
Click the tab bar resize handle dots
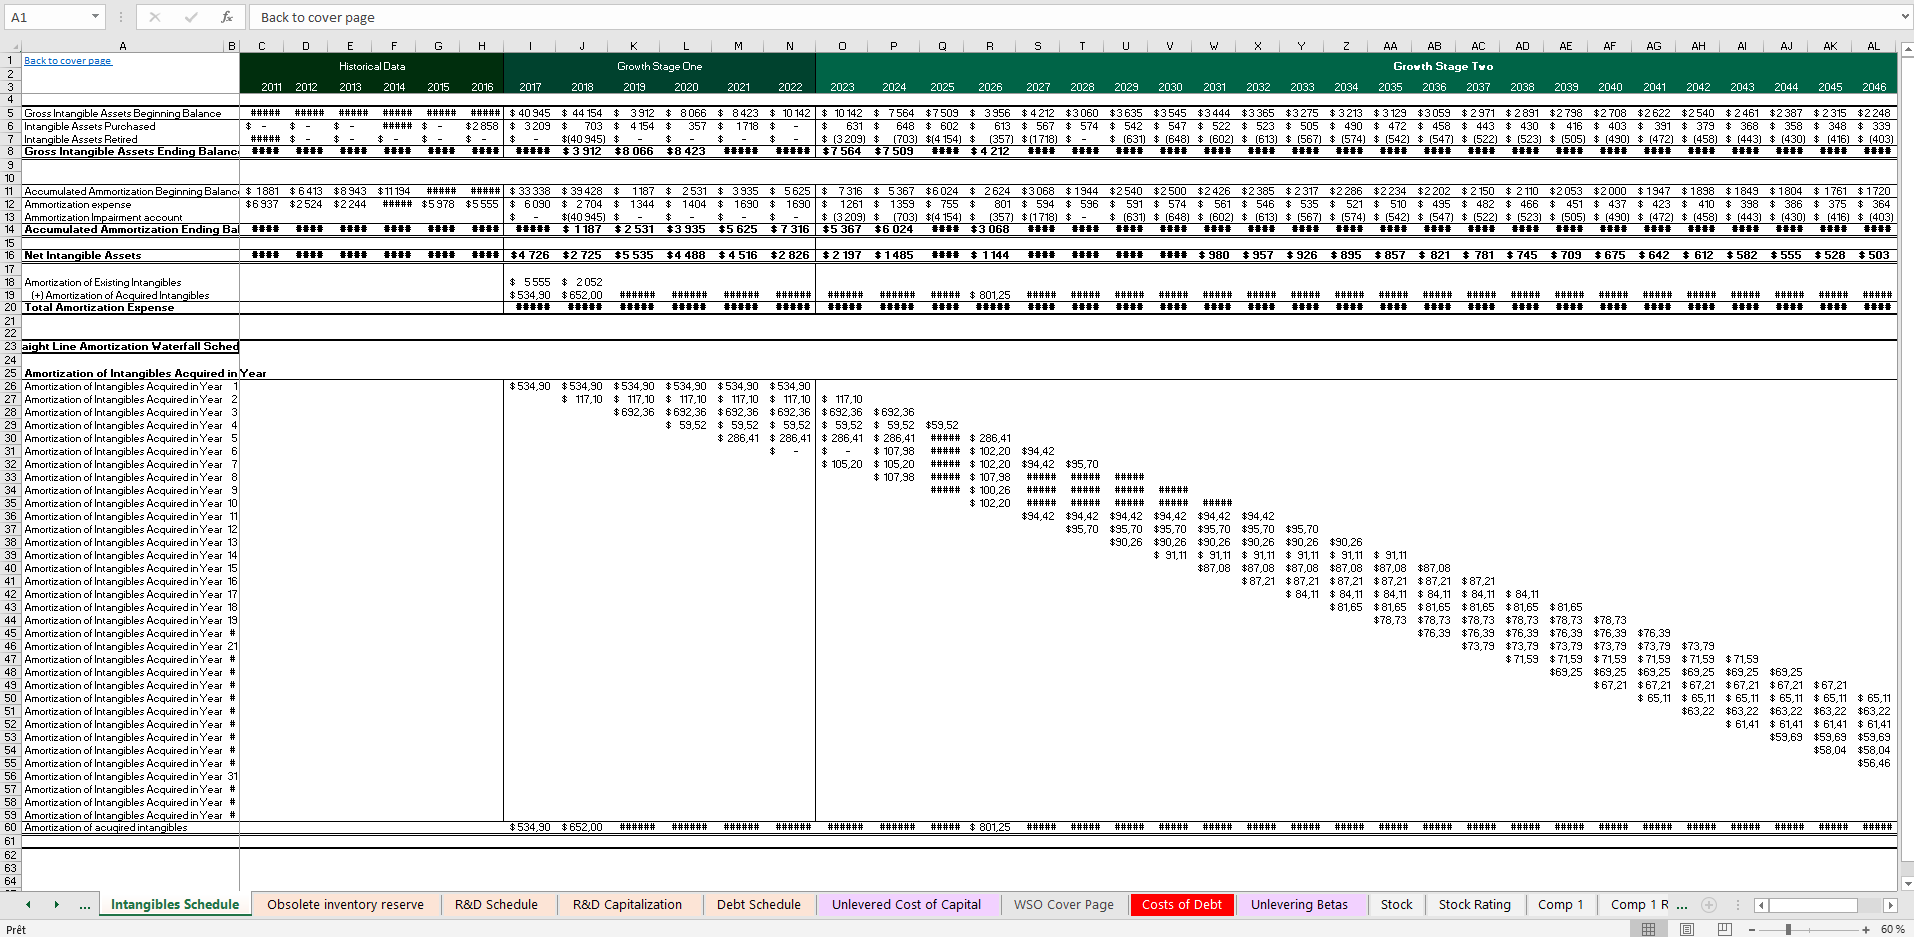pyautogui.click(x=1738, y=905)
